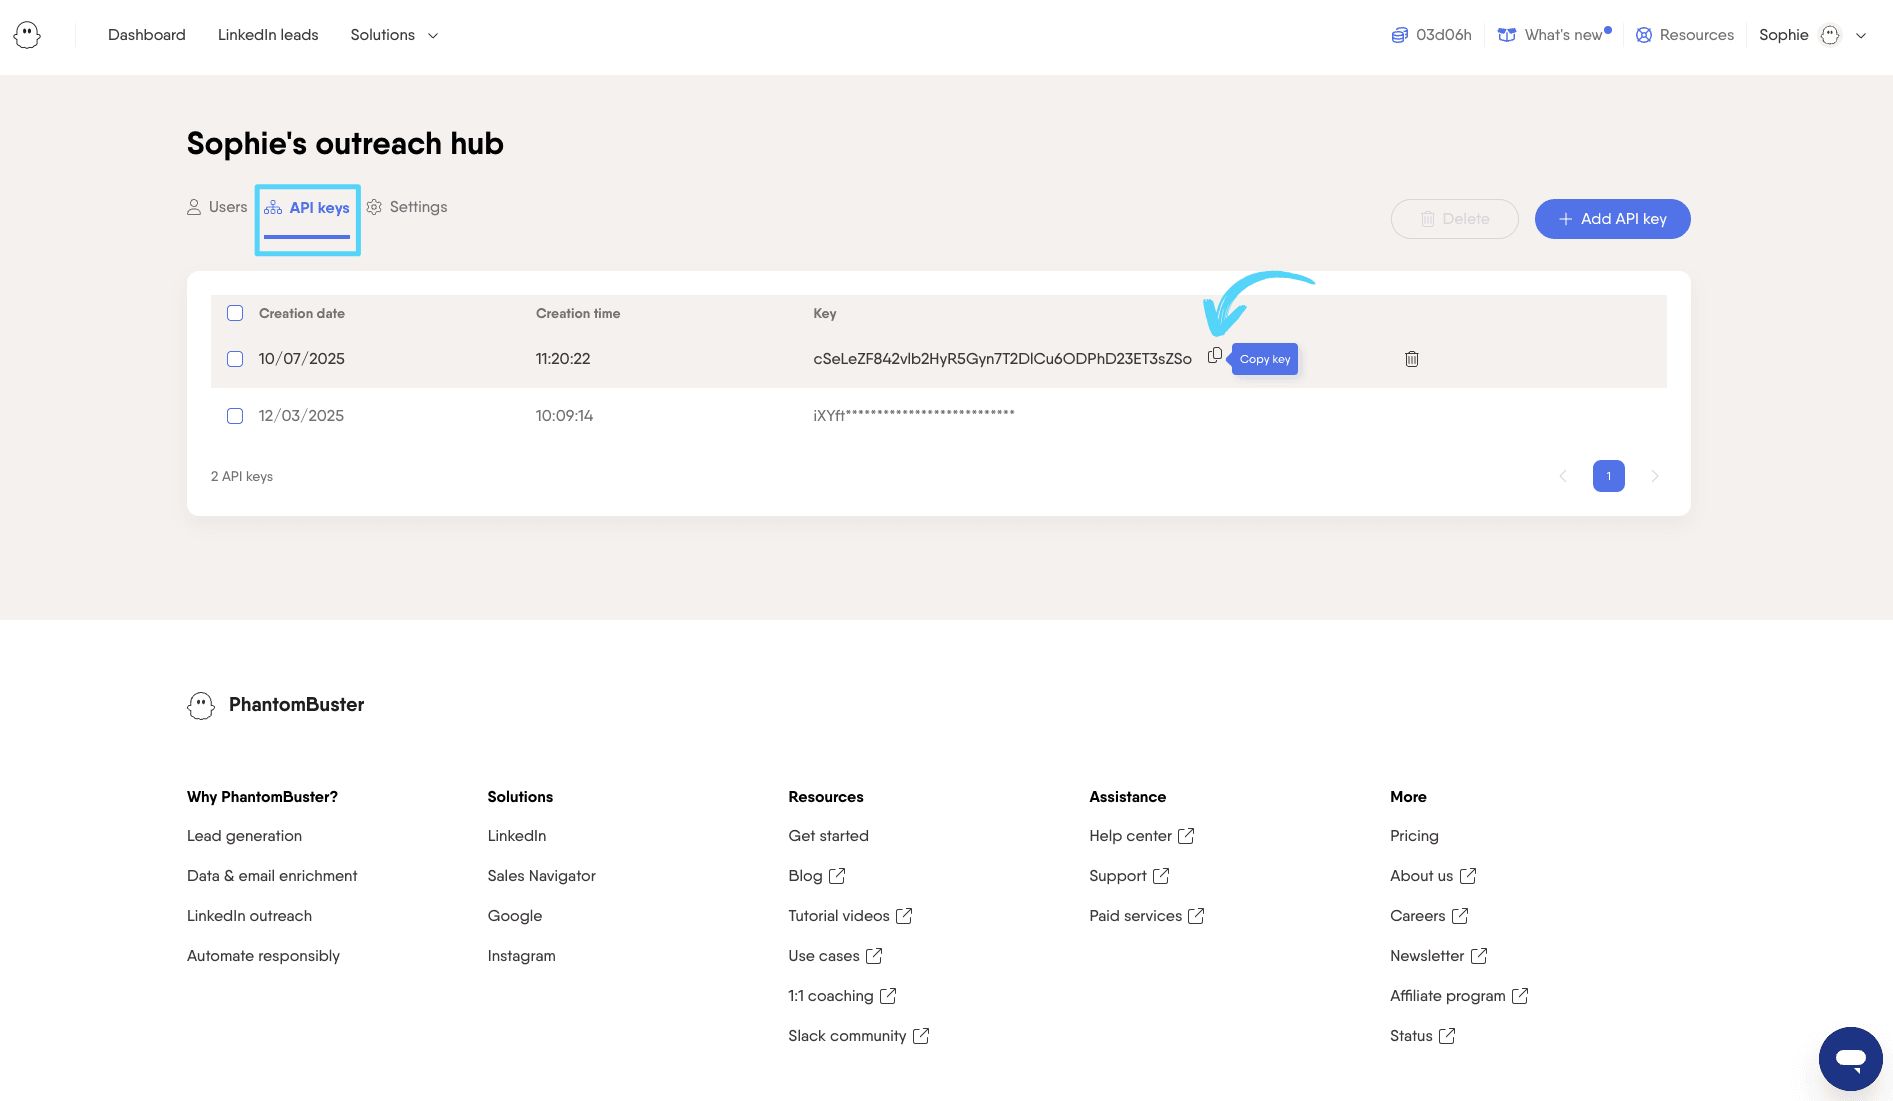Viewport: 1893px width, 1101px height.
Task: Copy the first API key using copy icon
Action: [1214, 356]
